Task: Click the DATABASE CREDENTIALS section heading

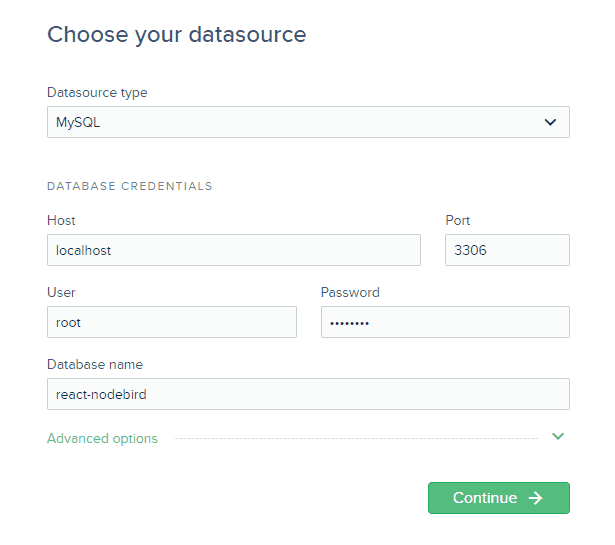Action: pyautogui.click(x=130, y=186)
